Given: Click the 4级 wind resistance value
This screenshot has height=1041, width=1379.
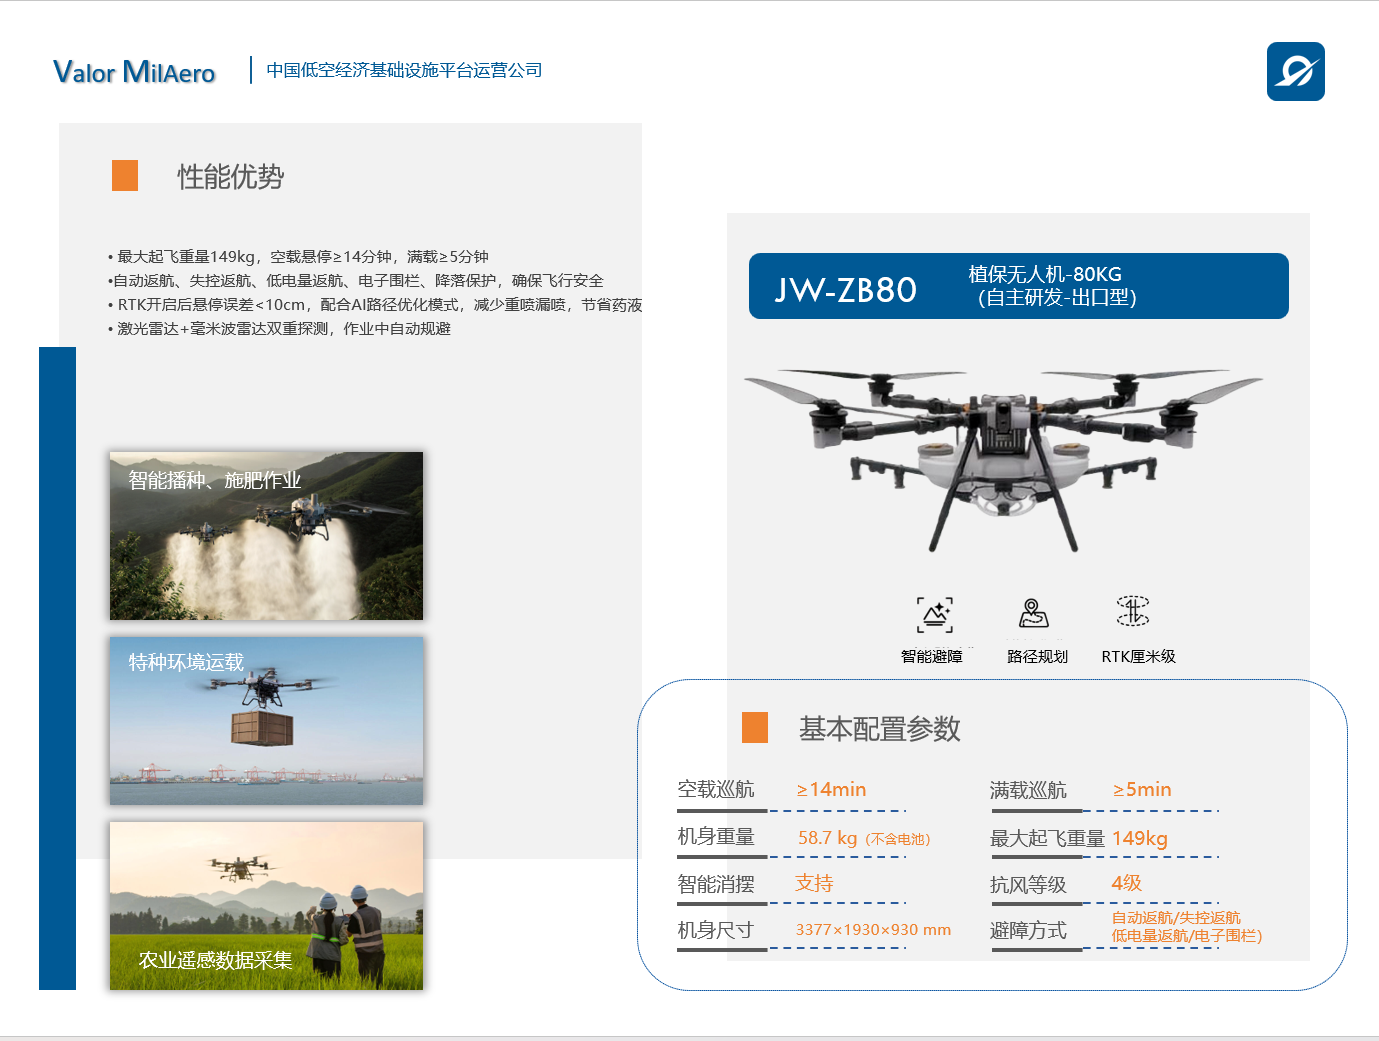Looking at the screenshot, I should point(1127,883).
